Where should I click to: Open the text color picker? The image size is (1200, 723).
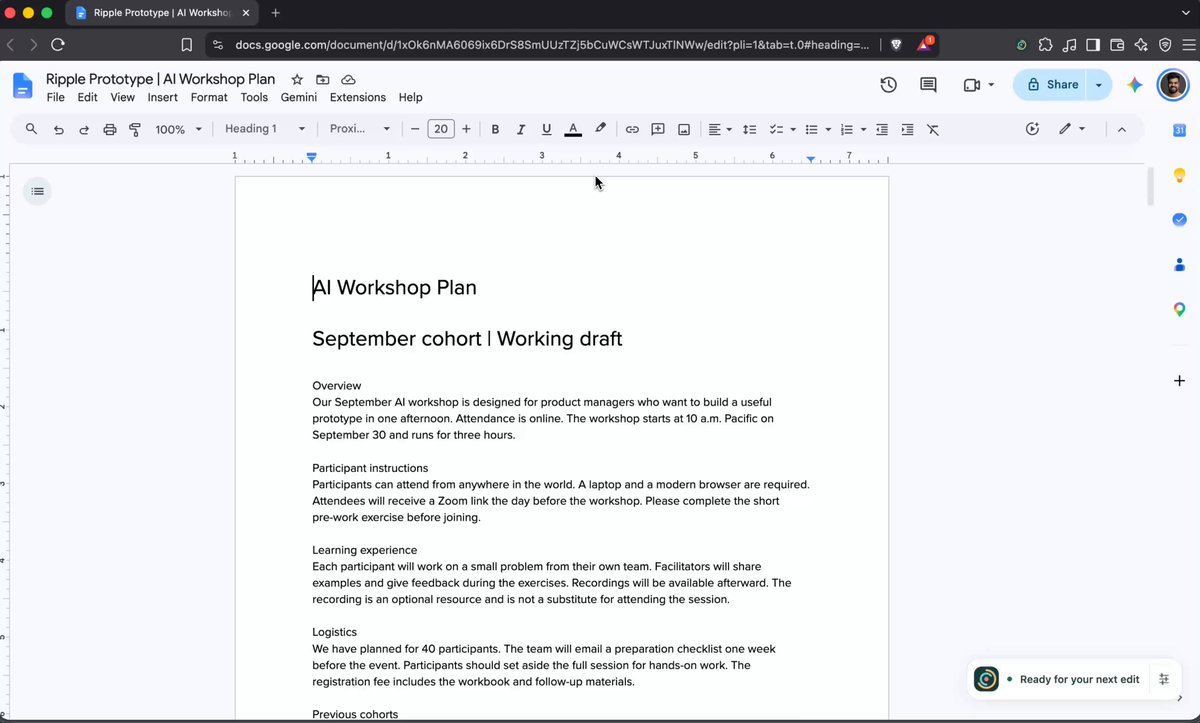572,129
